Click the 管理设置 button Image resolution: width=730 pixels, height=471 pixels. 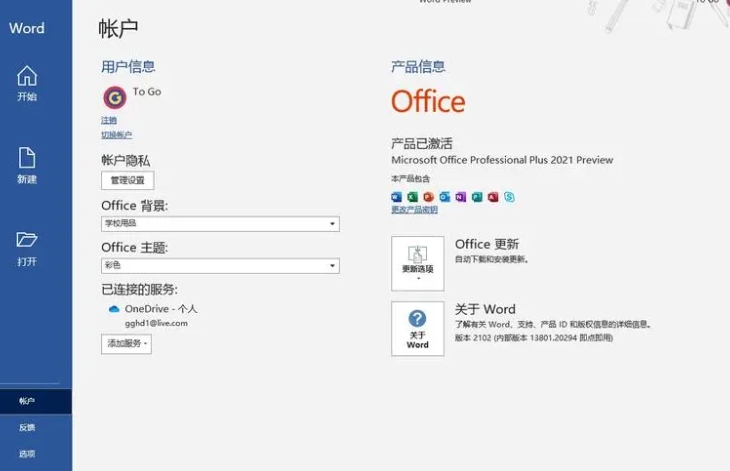click(127, 181)
